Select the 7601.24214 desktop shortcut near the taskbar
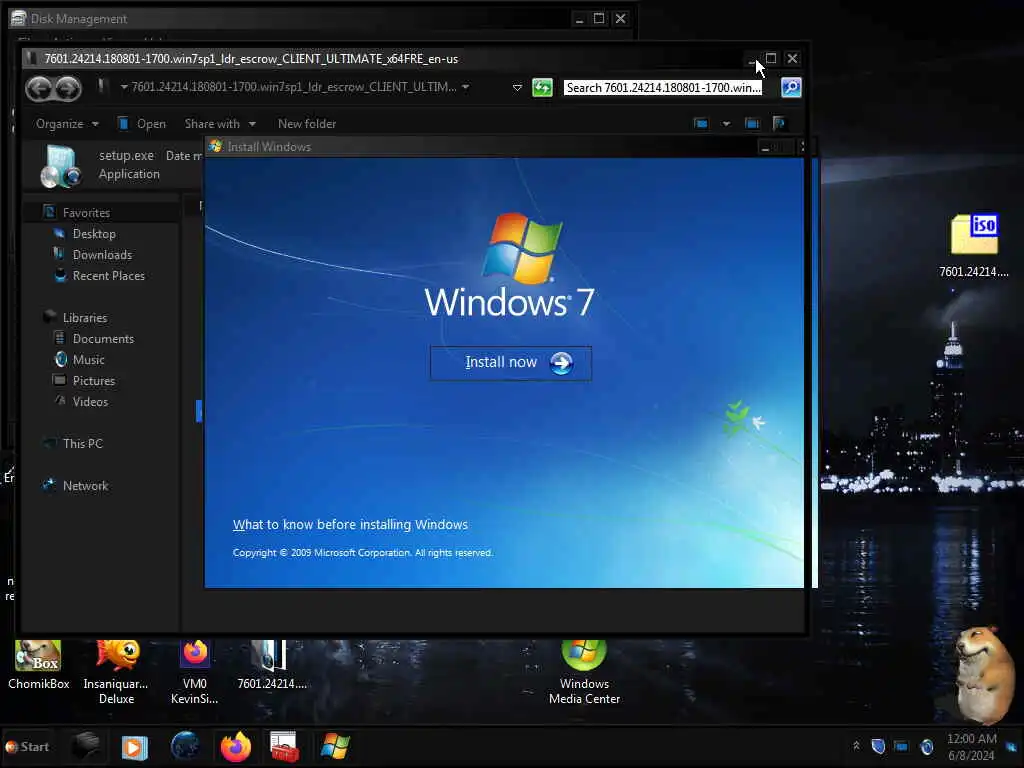The width and height of the screenshot is (1024, 768). [271, 666]
